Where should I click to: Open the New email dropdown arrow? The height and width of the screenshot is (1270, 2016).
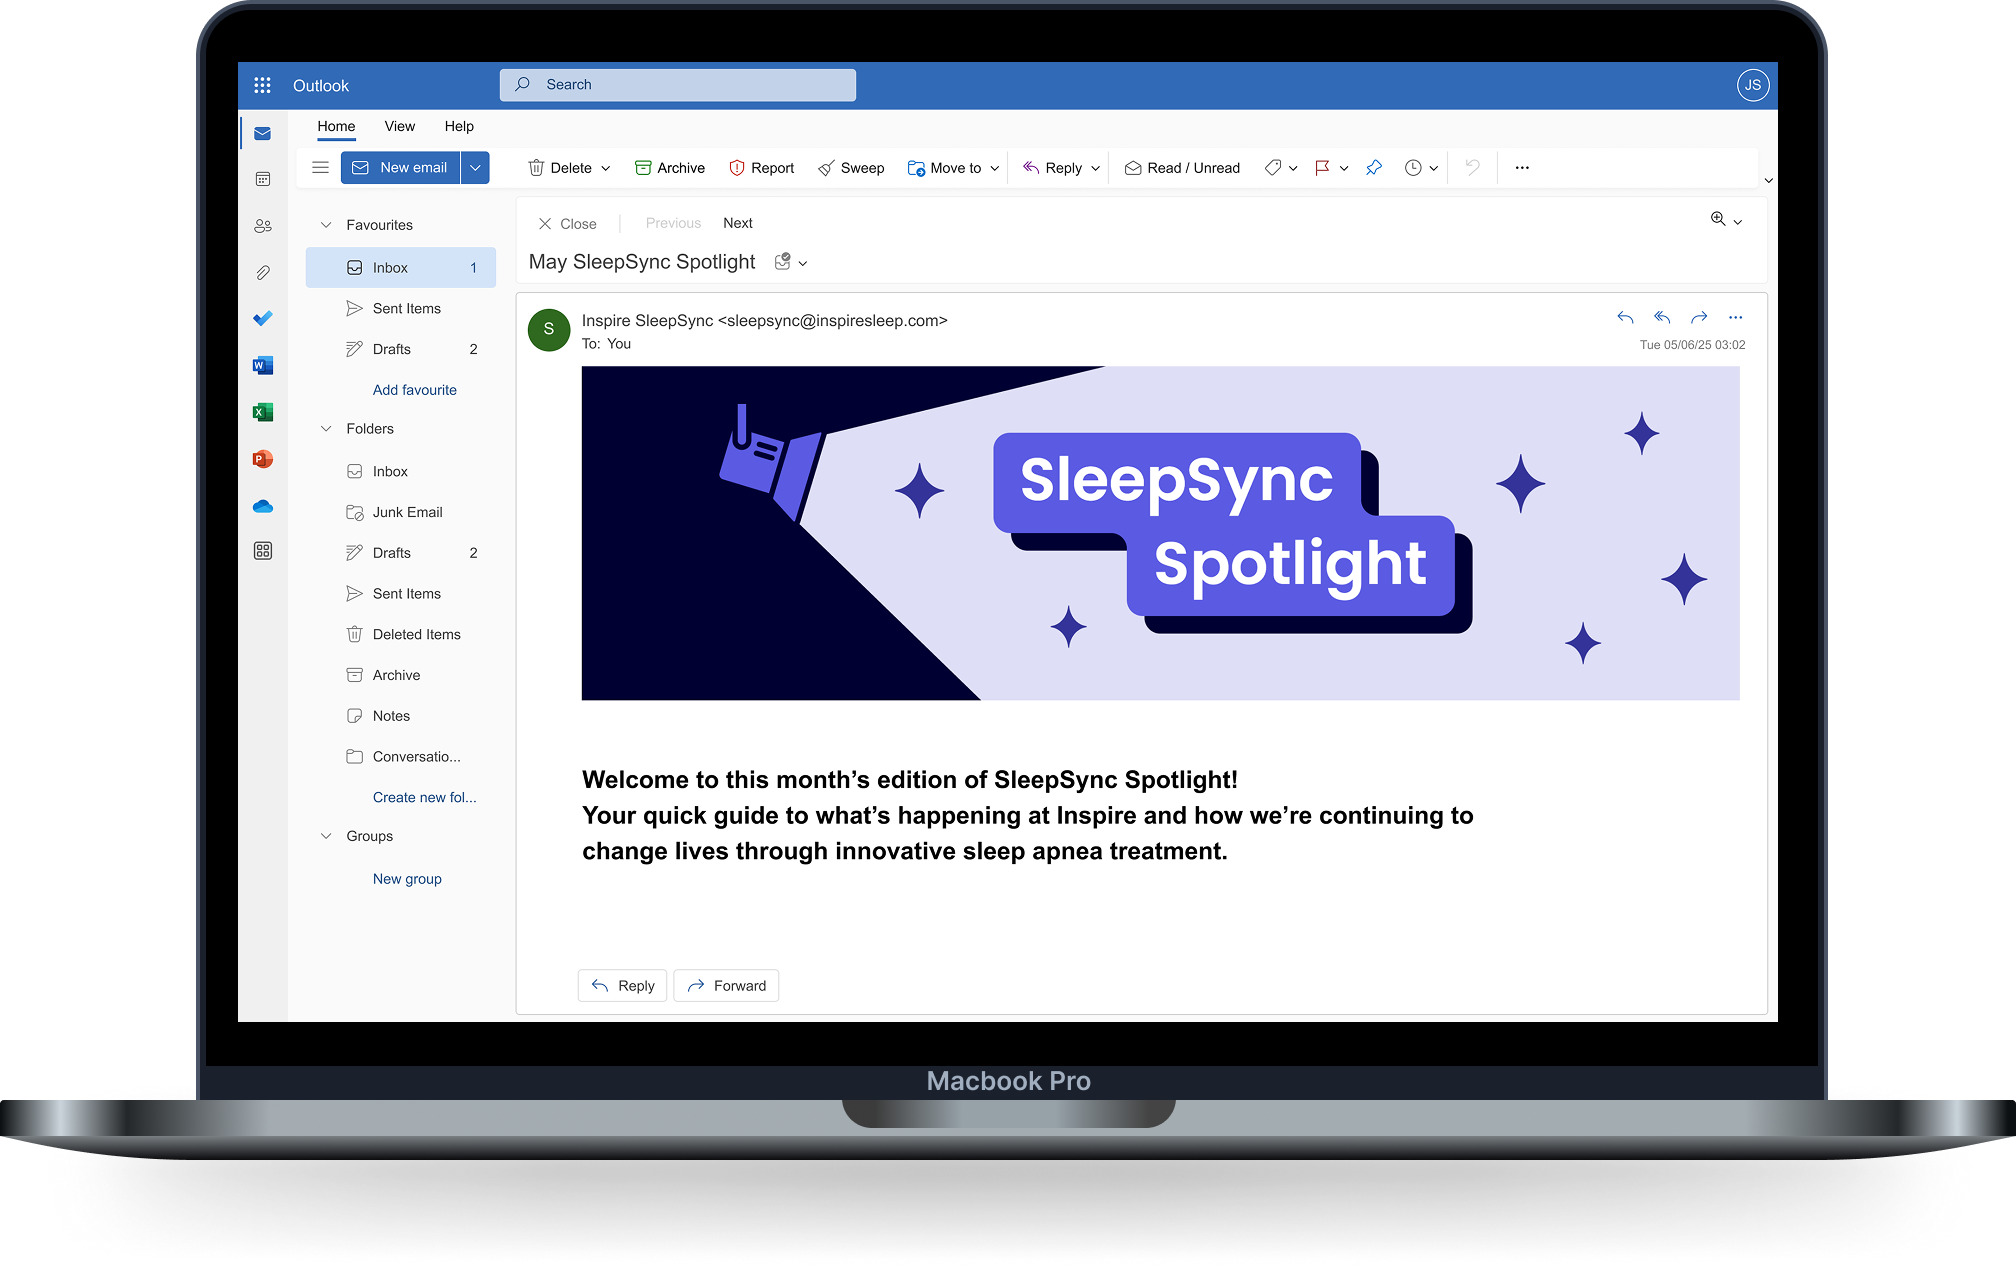(x=475, y=168)
